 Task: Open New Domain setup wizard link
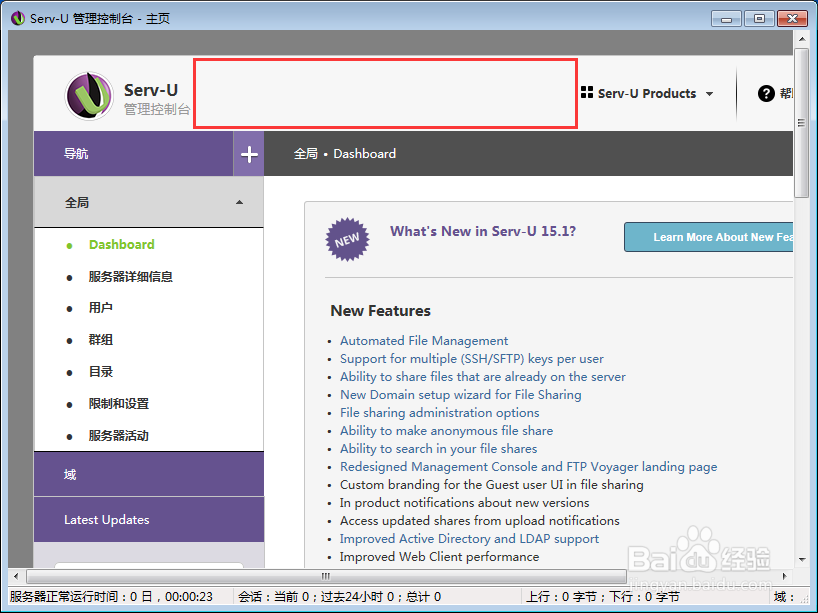pos(461,395)
